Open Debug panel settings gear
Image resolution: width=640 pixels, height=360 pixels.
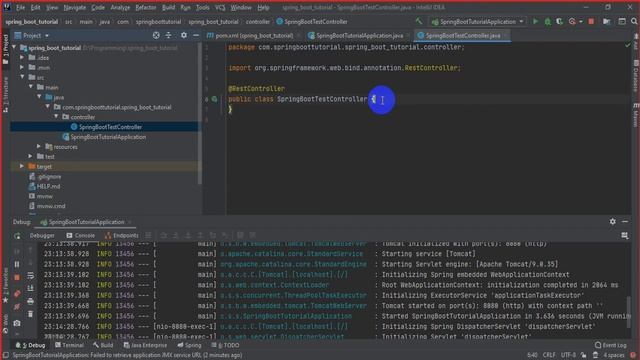point(613,221)
